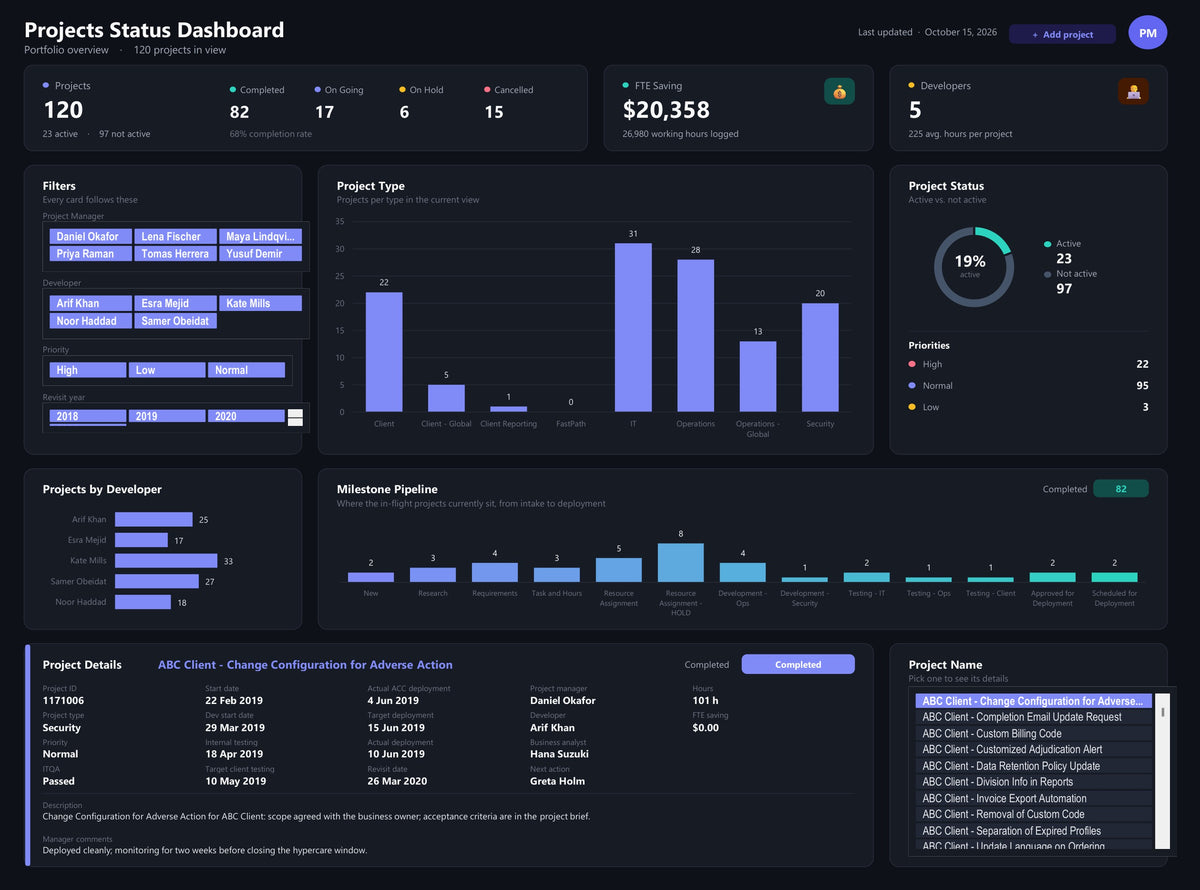Select Yusuf Demir in Project Manager filter
The height and width of the screenshot is (890, 1200).
pos(260,254)
